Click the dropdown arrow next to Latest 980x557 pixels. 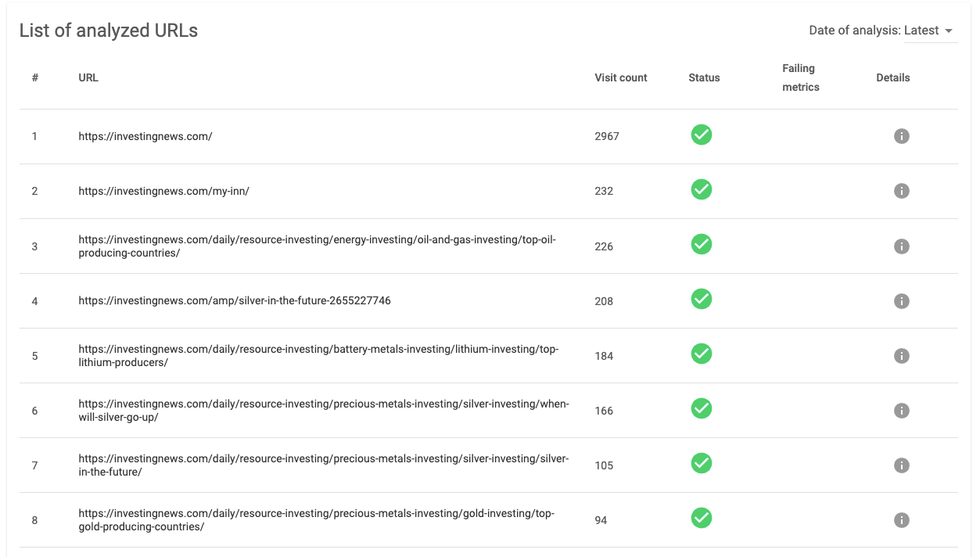(949, 32)
